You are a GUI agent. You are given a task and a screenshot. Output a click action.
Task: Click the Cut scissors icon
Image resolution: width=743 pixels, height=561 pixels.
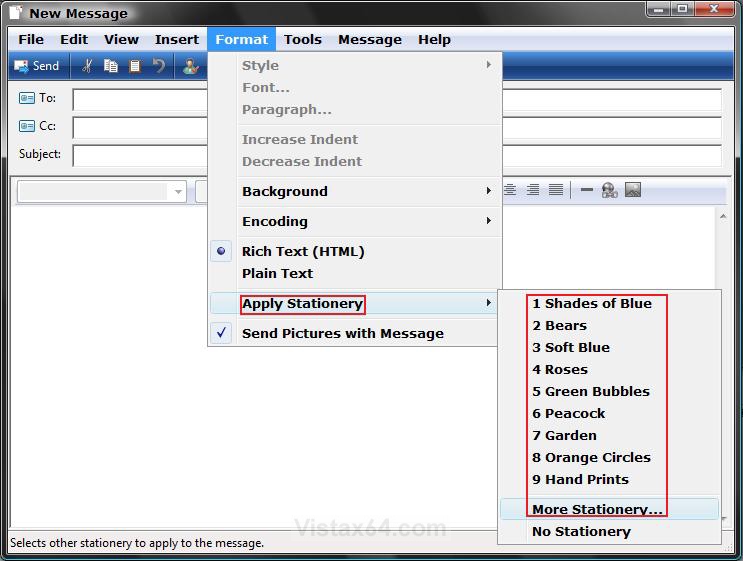pos(87,66)
